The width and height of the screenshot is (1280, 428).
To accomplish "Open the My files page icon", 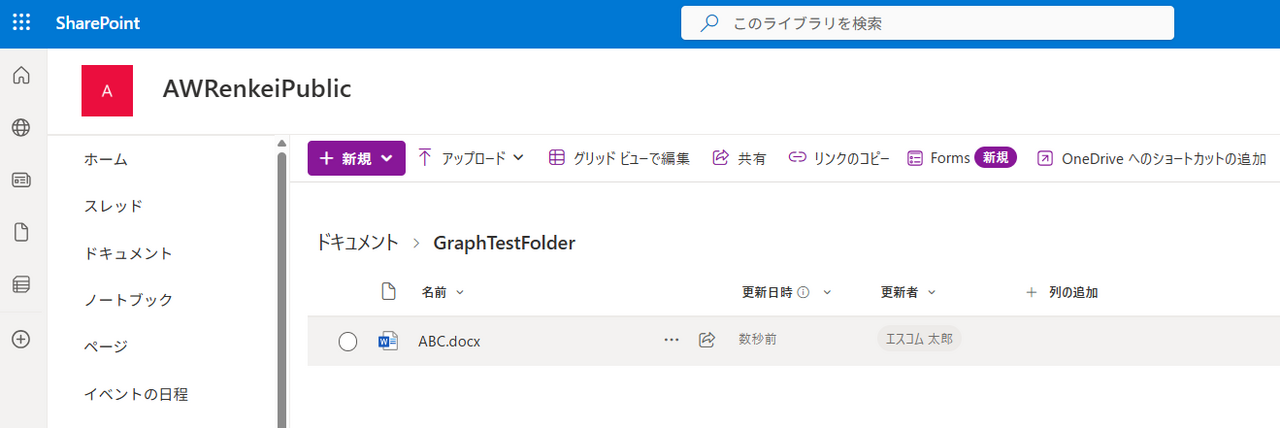I will tap(21, 233).
